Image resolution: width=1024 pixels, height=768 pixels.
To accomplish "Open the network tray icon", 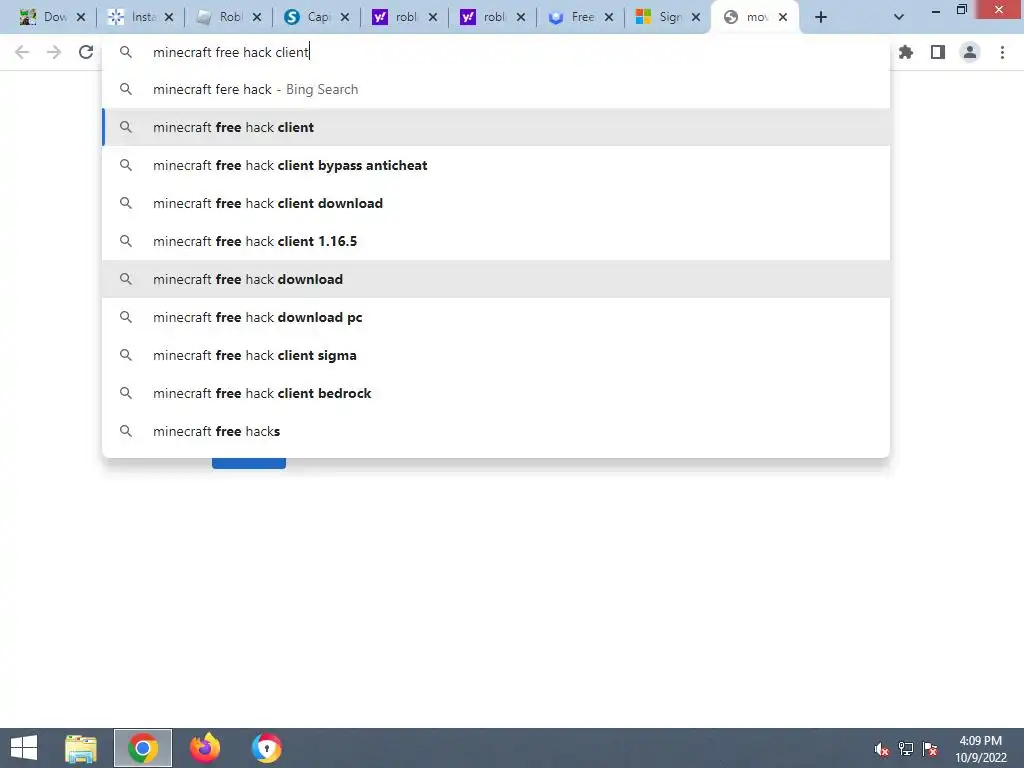I will point(906,749).
